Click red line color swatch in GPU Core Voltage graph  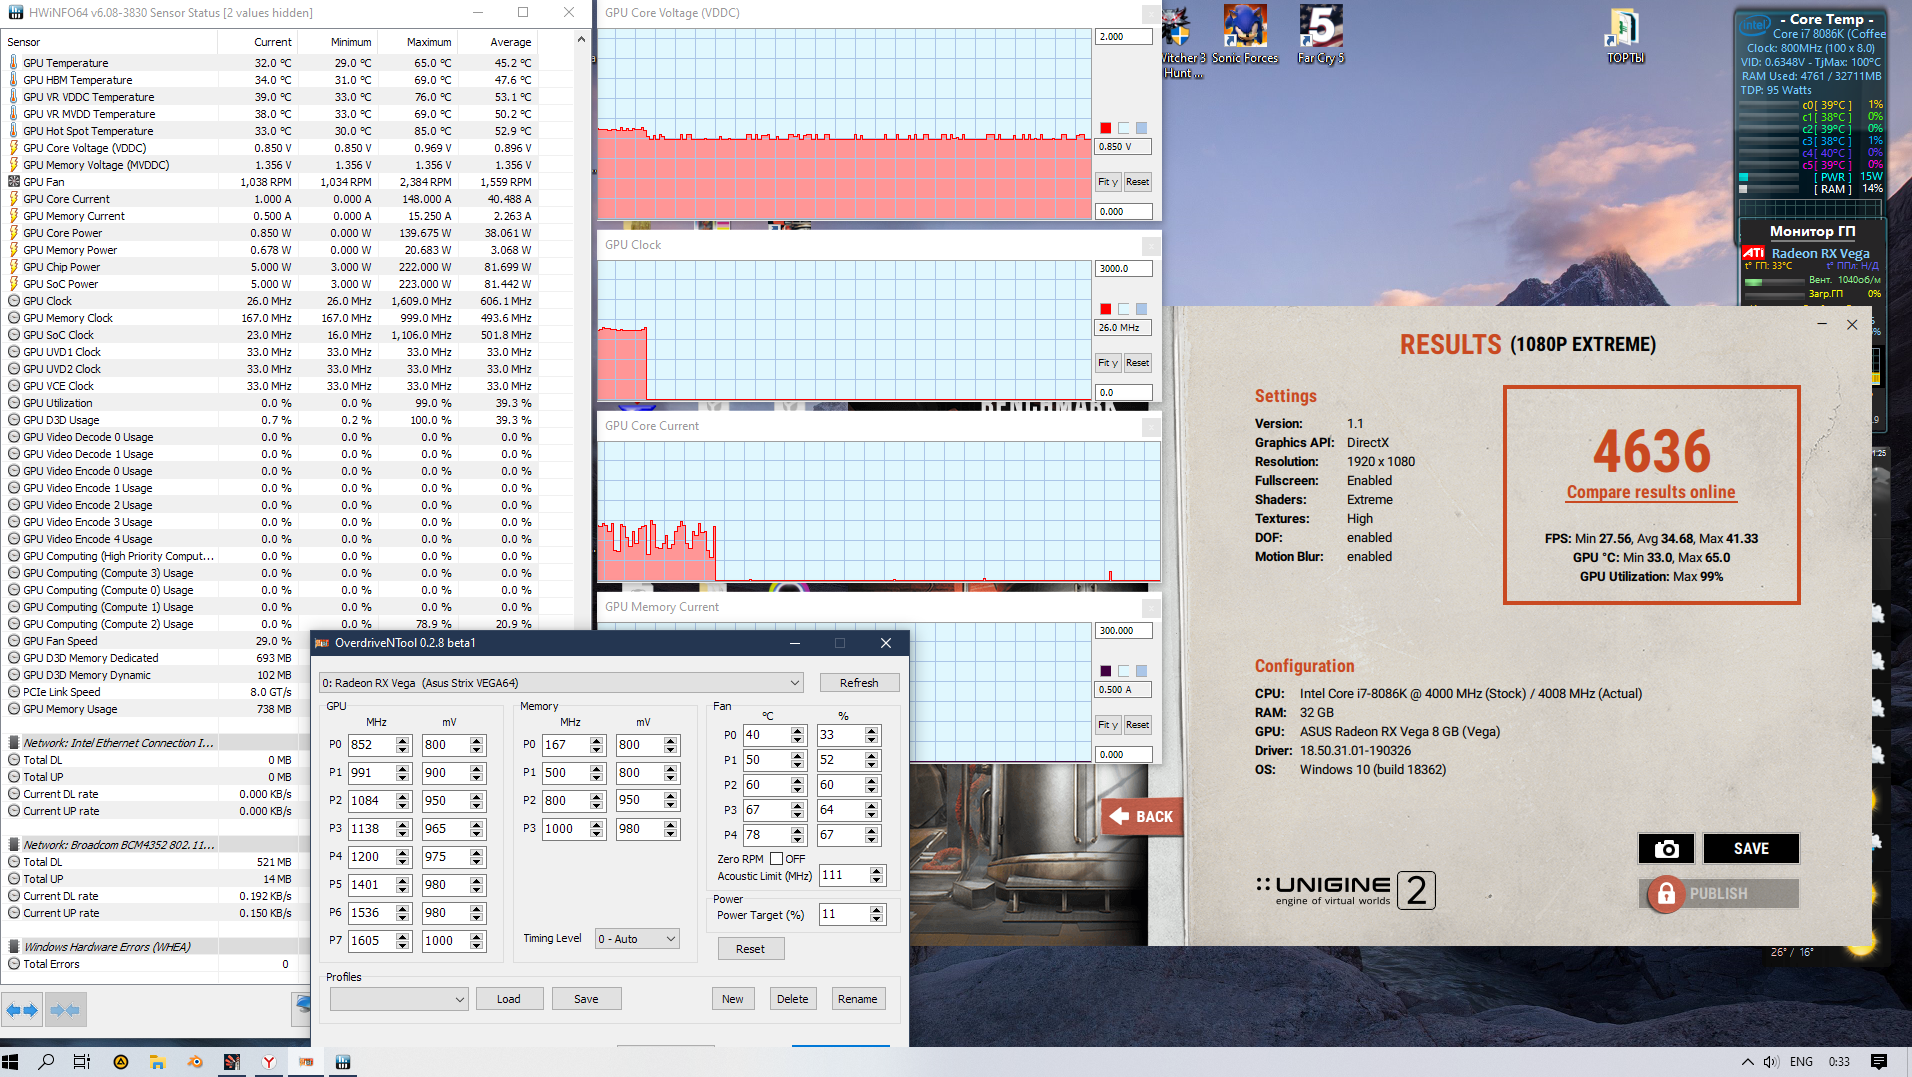tap(1106, 128)
